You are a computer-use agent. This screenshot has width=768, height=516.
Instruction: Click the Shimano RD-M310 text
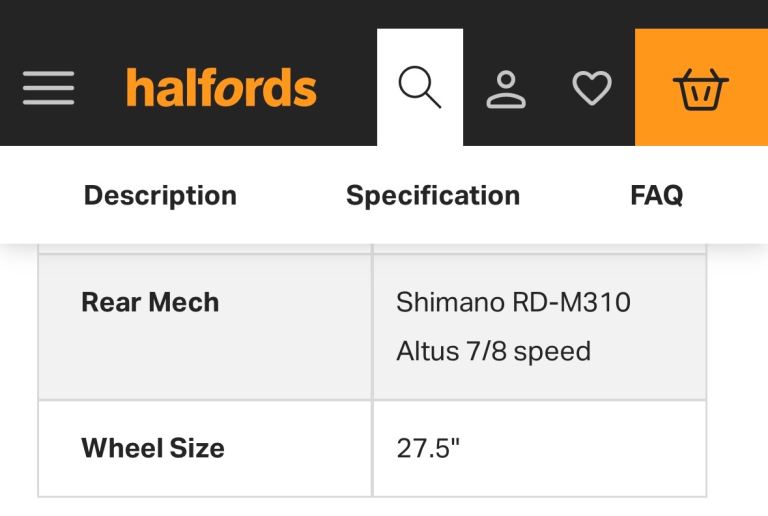[513, 302]
